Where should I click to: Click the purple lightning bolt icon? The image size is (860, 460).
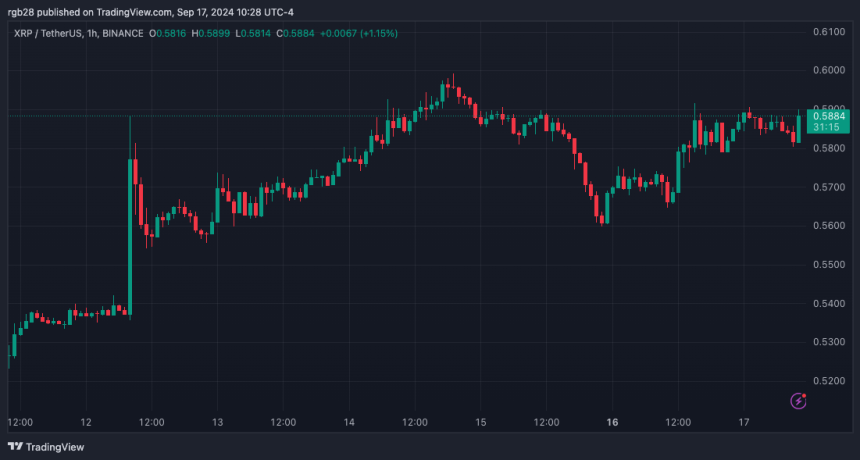click(799, 401)
